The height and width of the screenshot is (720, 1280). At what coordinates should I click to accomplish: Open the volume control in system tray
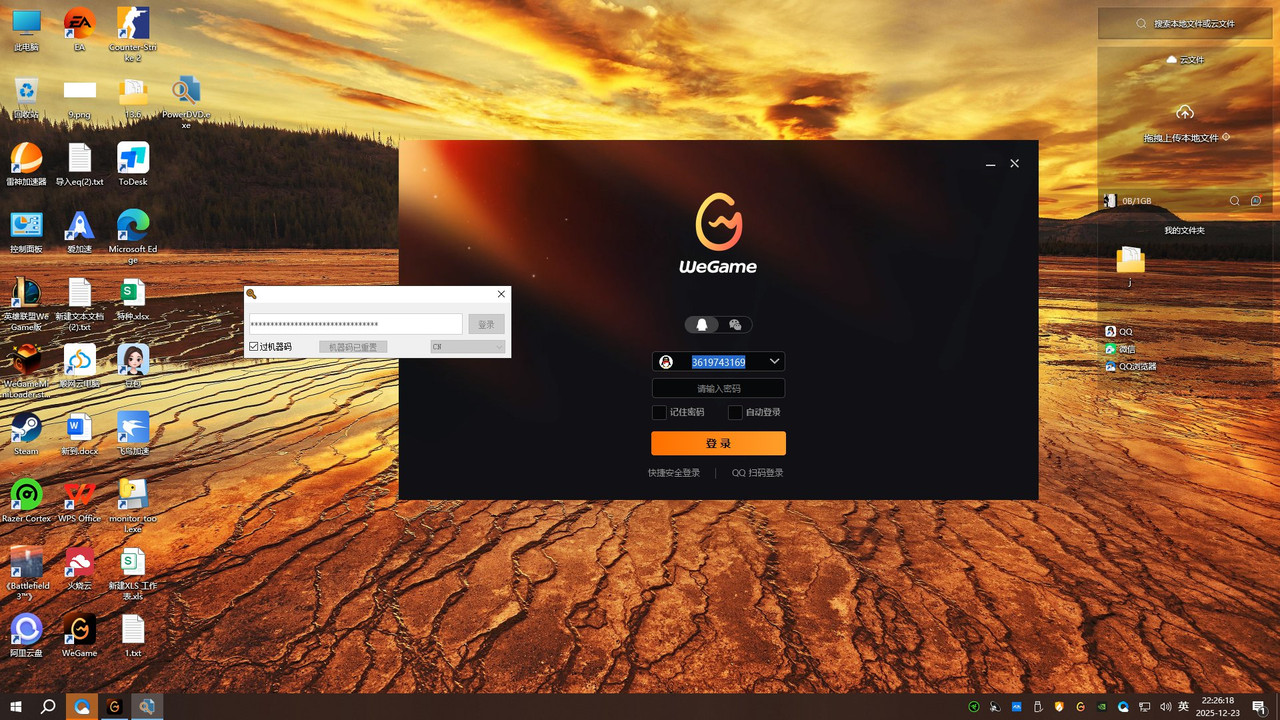[x=1166, y=707]
